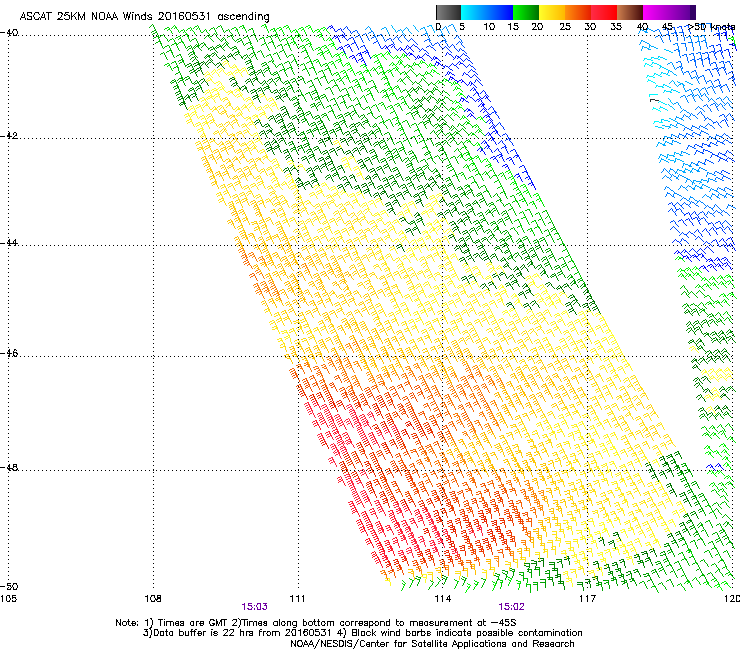This screenshot has width=740, height=650.
Task: Select the '-48' latitude axis label
Action: (9, 468)
